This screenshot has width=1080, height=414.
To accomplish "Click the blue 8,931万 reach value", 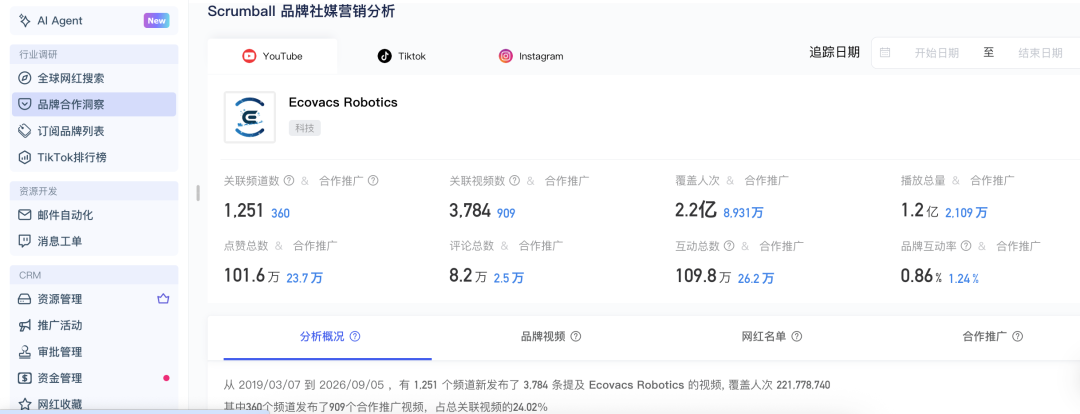I will (x=743, y=214).
